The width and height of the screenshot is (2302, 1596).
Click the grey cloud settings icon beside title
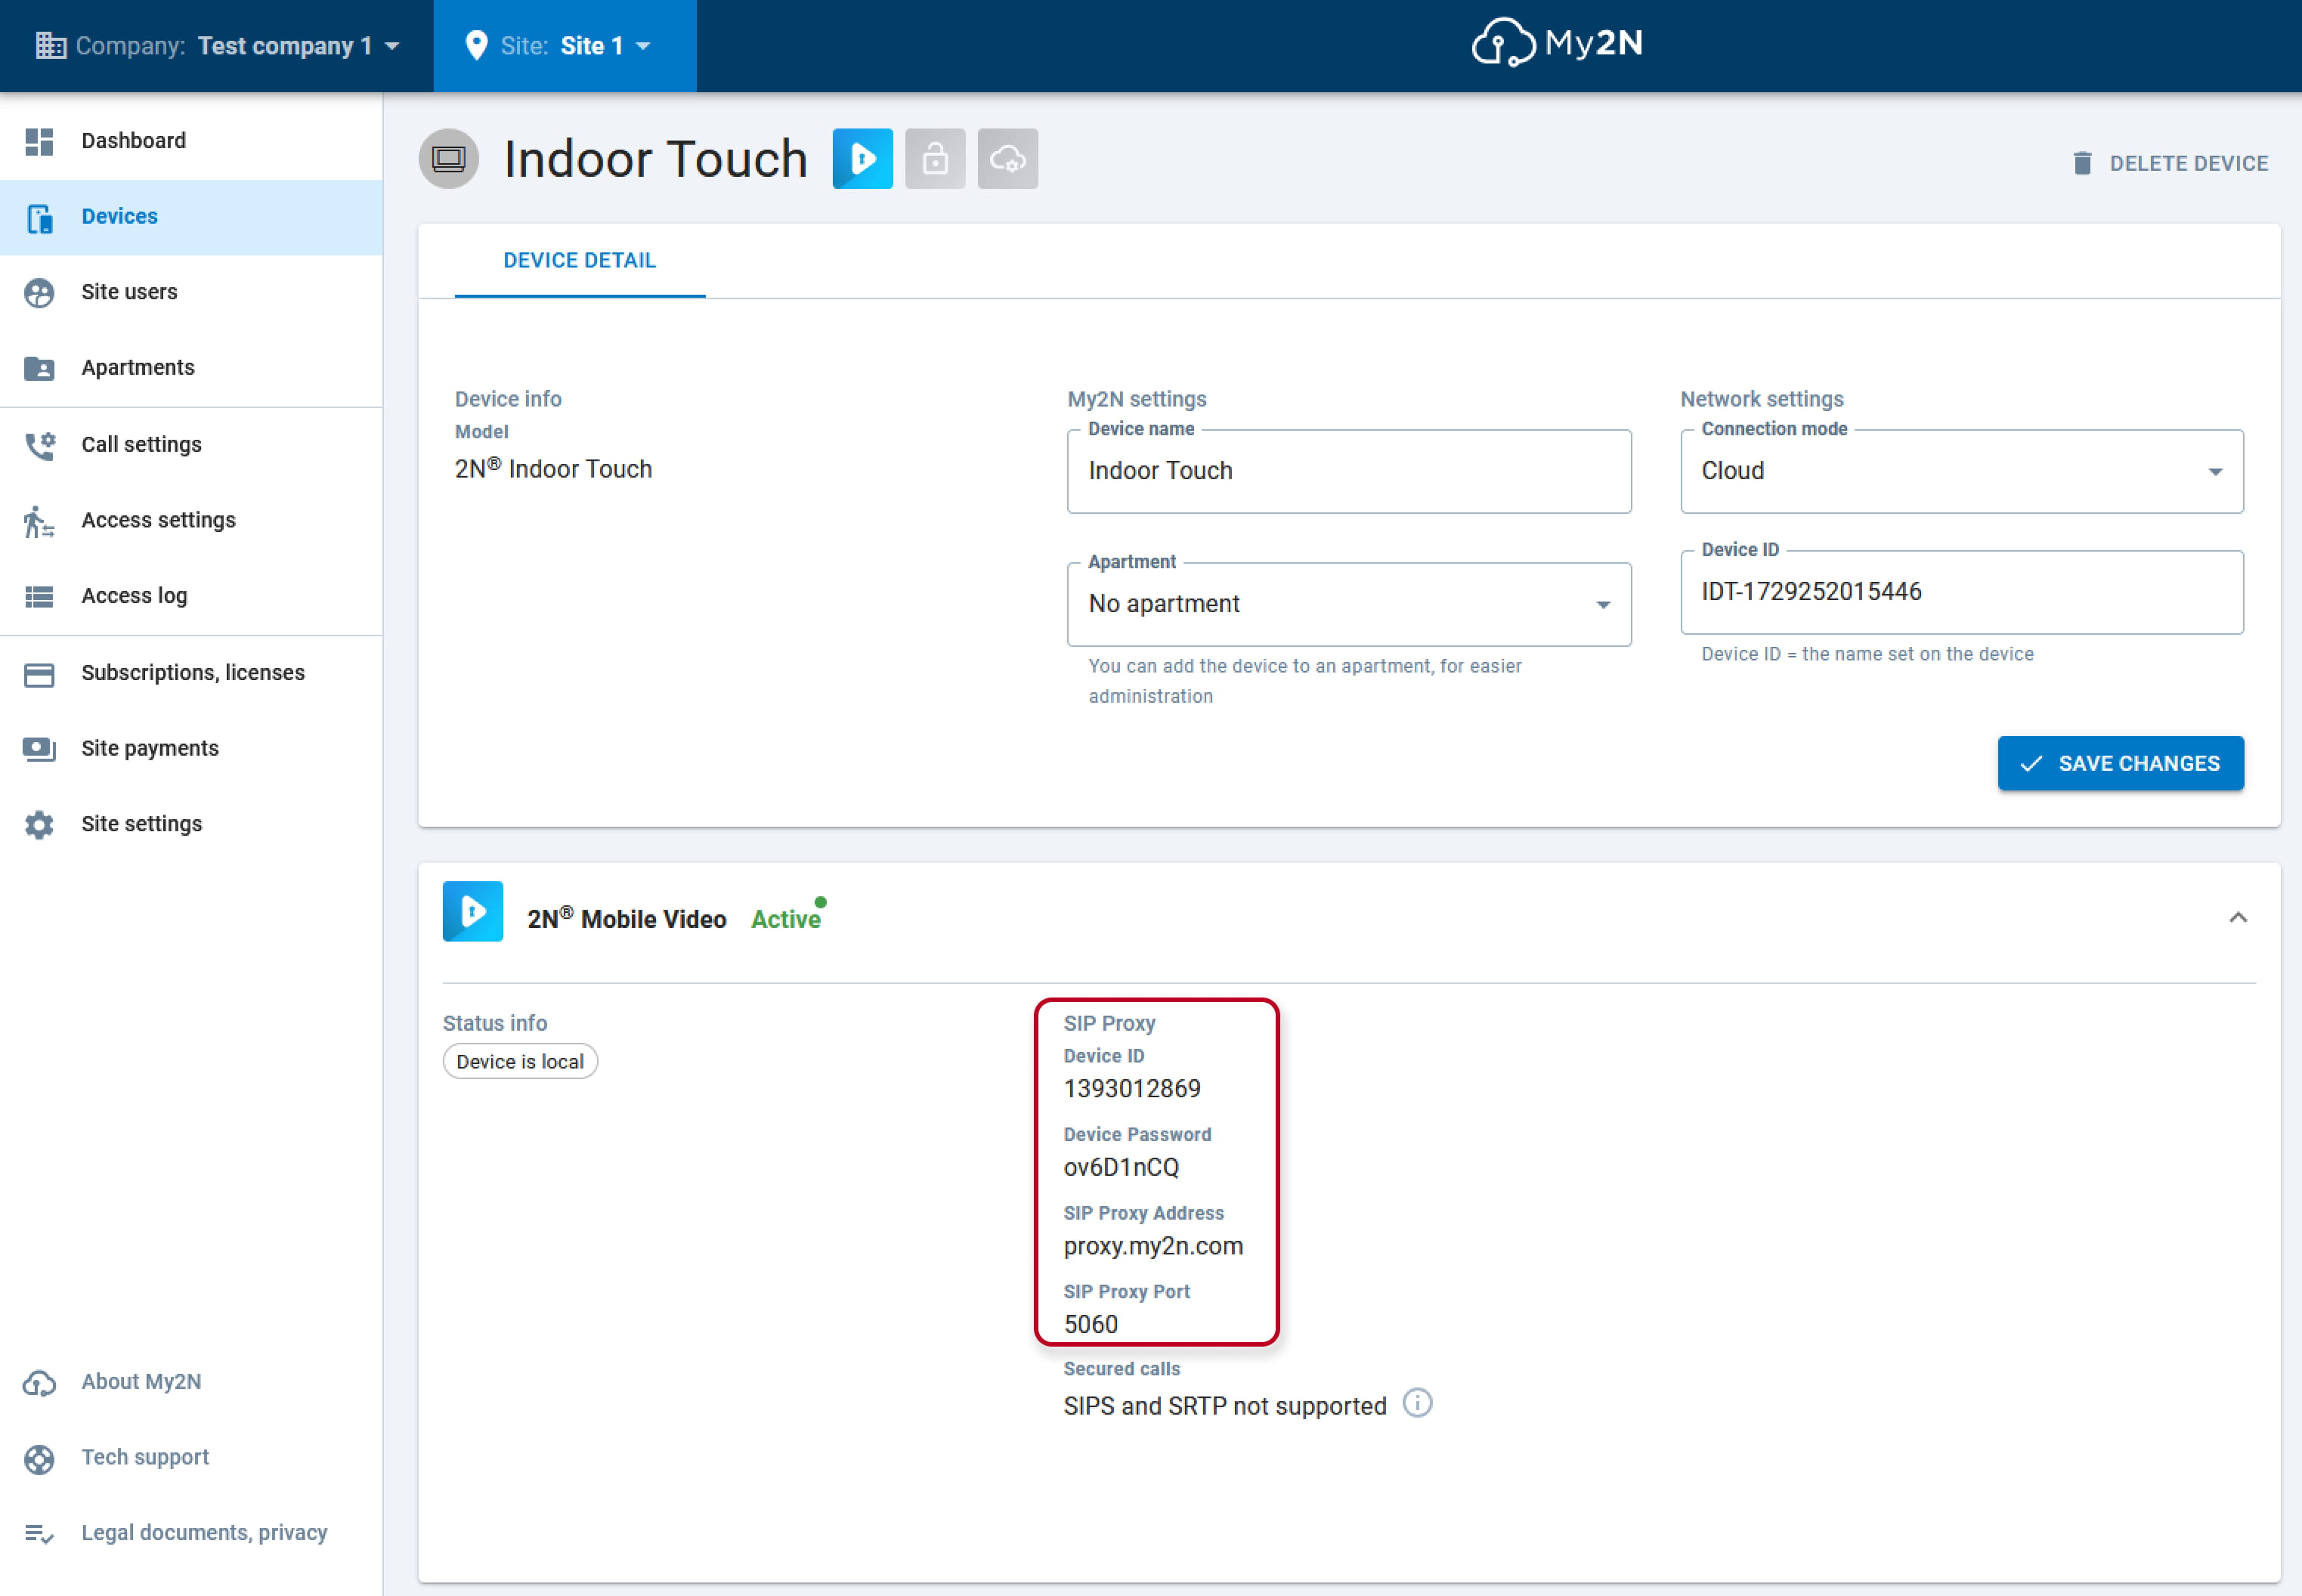coord(1007,159)
